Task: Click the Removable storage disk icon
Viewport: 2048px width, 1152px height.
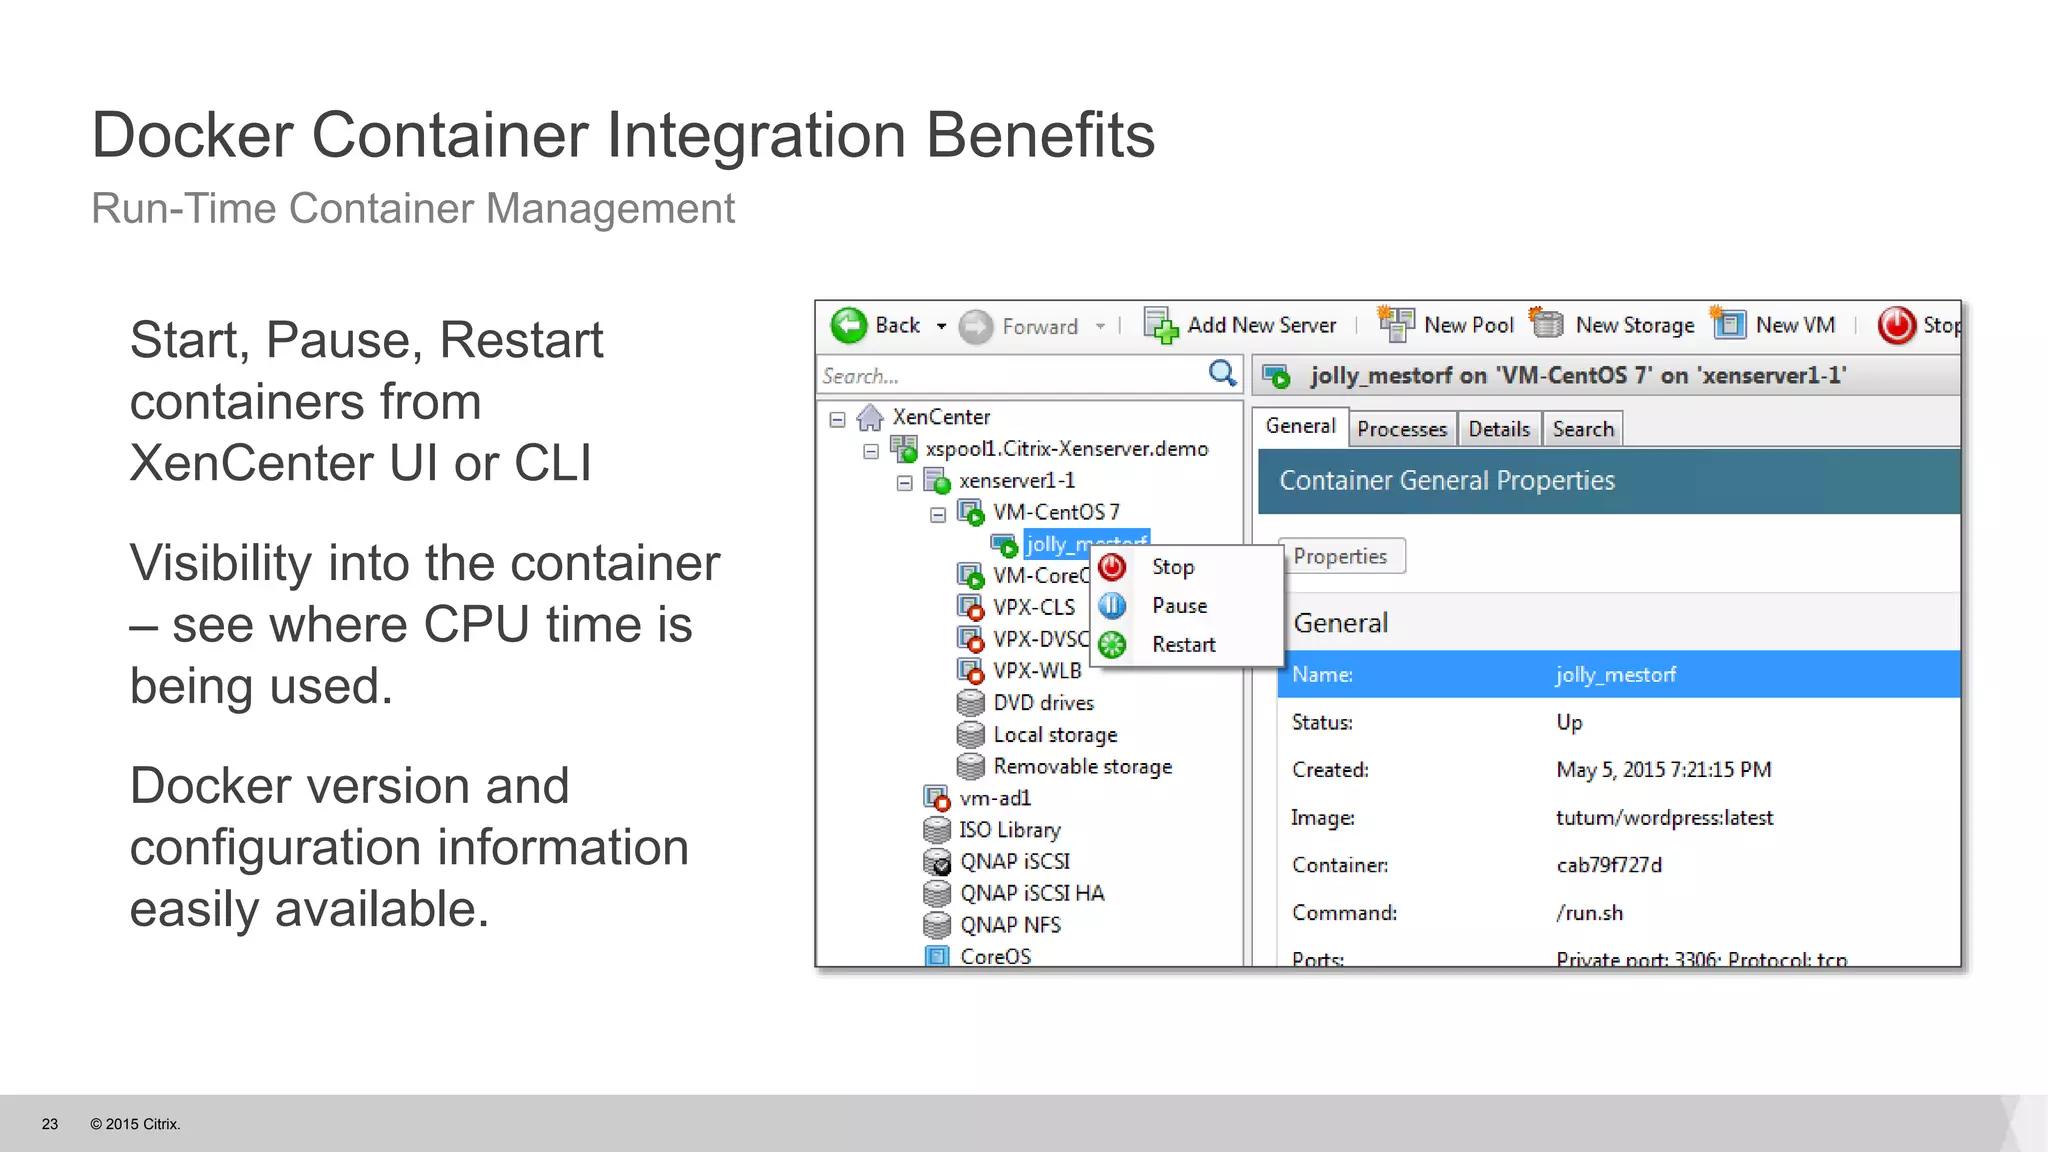Action: 970,767
